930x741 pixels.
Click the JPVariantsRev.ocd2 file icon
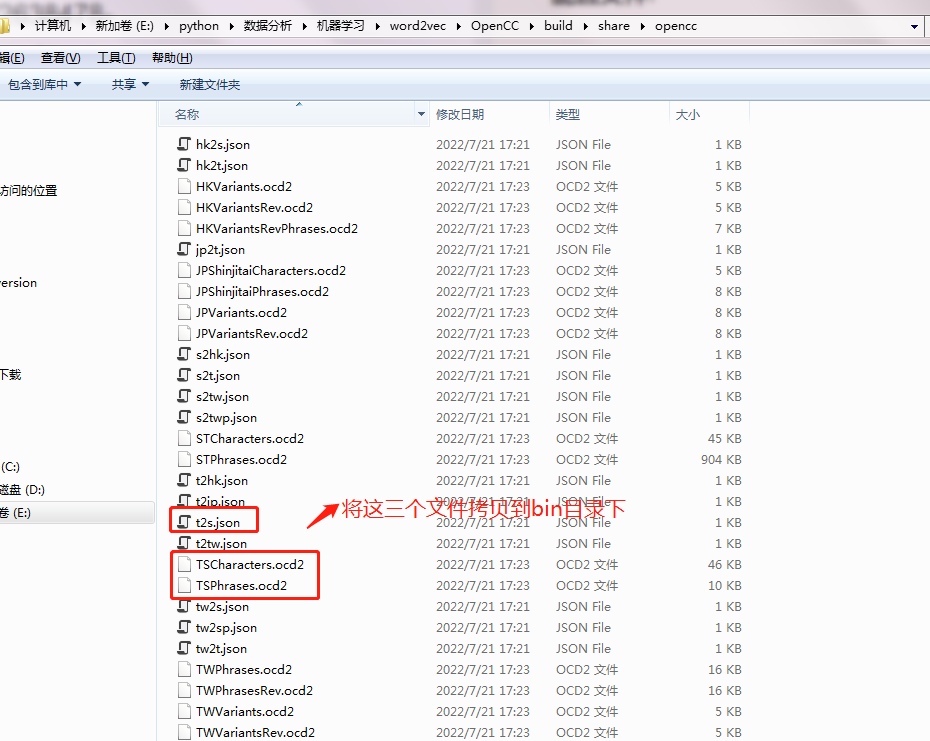click(x=184, y=333)
